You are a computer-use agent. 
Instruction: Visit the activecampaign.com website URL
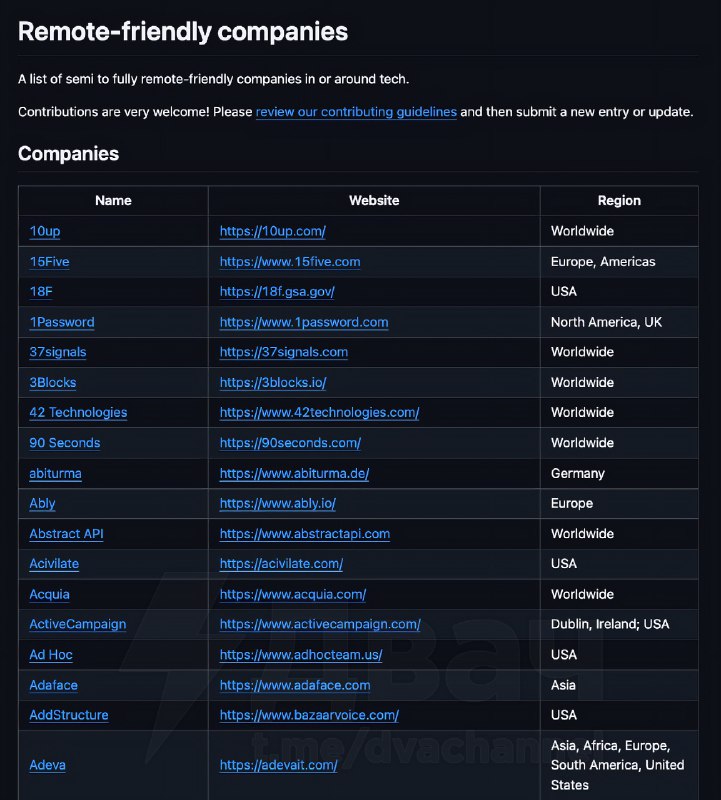click(320, 624)
